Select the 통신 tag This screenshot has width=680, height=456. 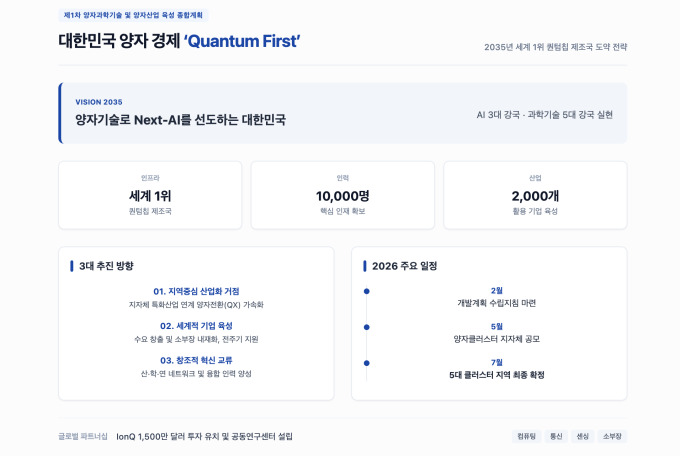pos(556,436)
